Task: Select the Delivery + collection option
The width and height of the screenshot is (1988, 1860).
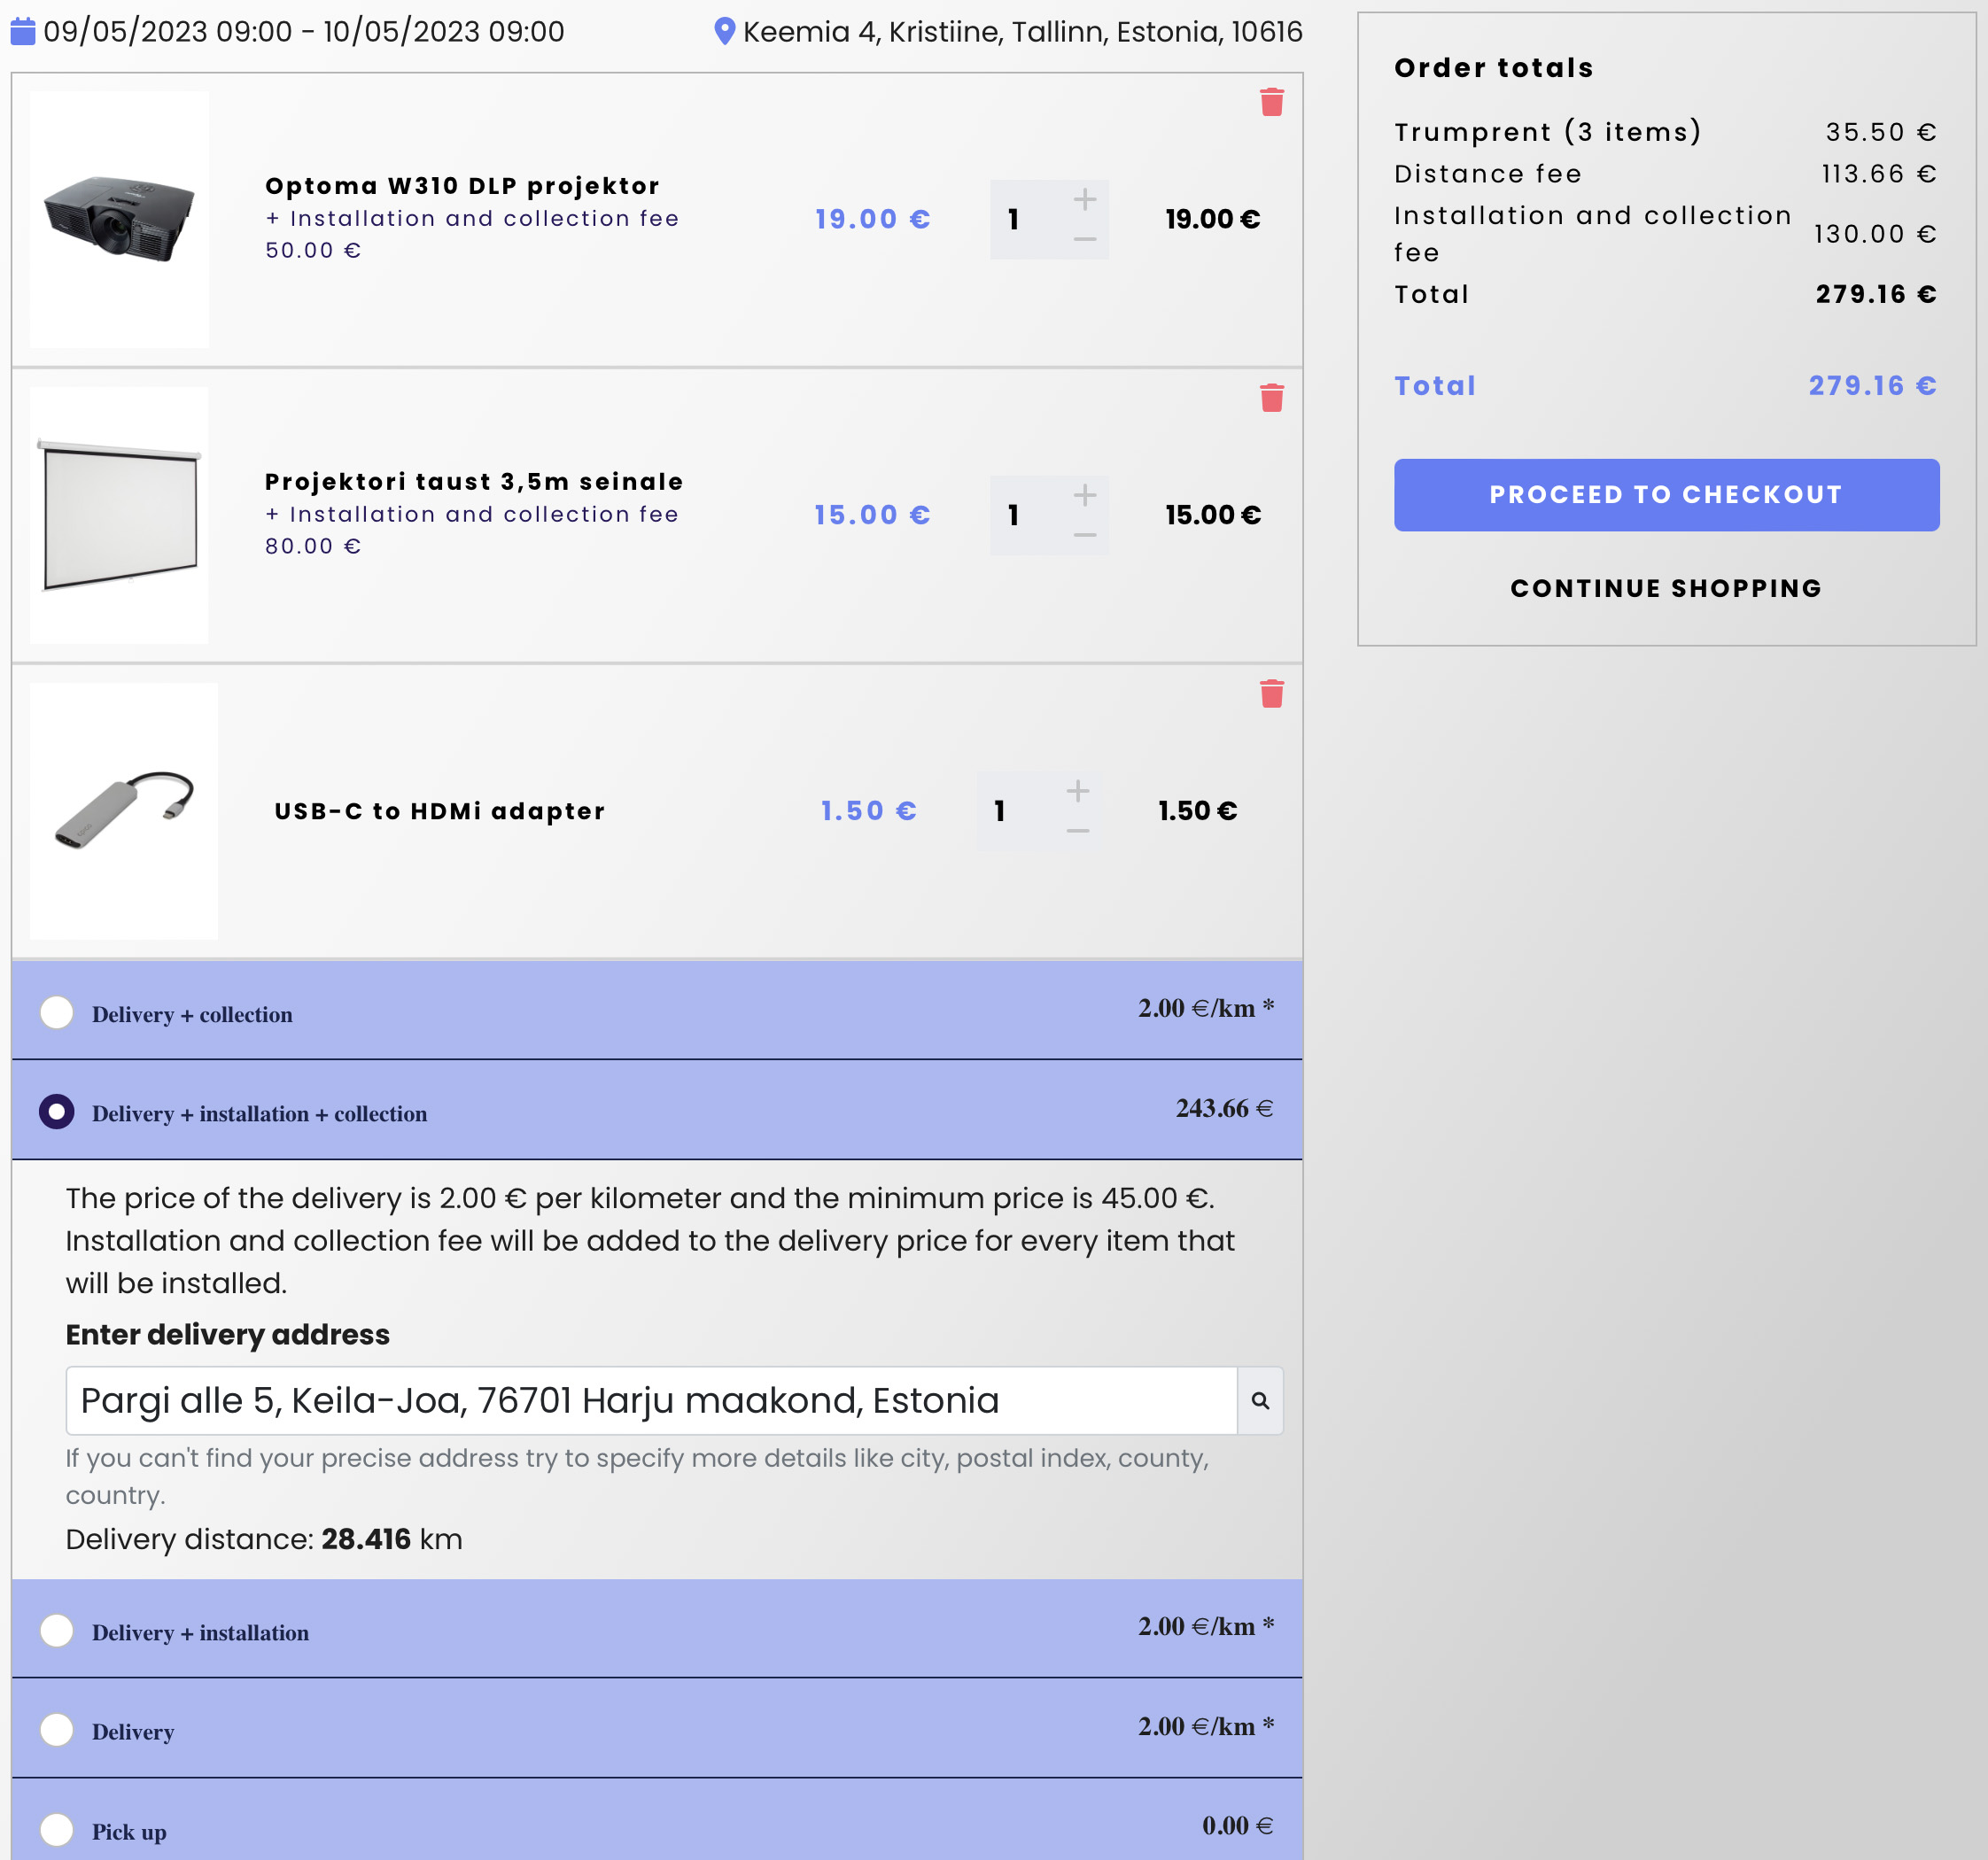Action: pos(57,1012)
